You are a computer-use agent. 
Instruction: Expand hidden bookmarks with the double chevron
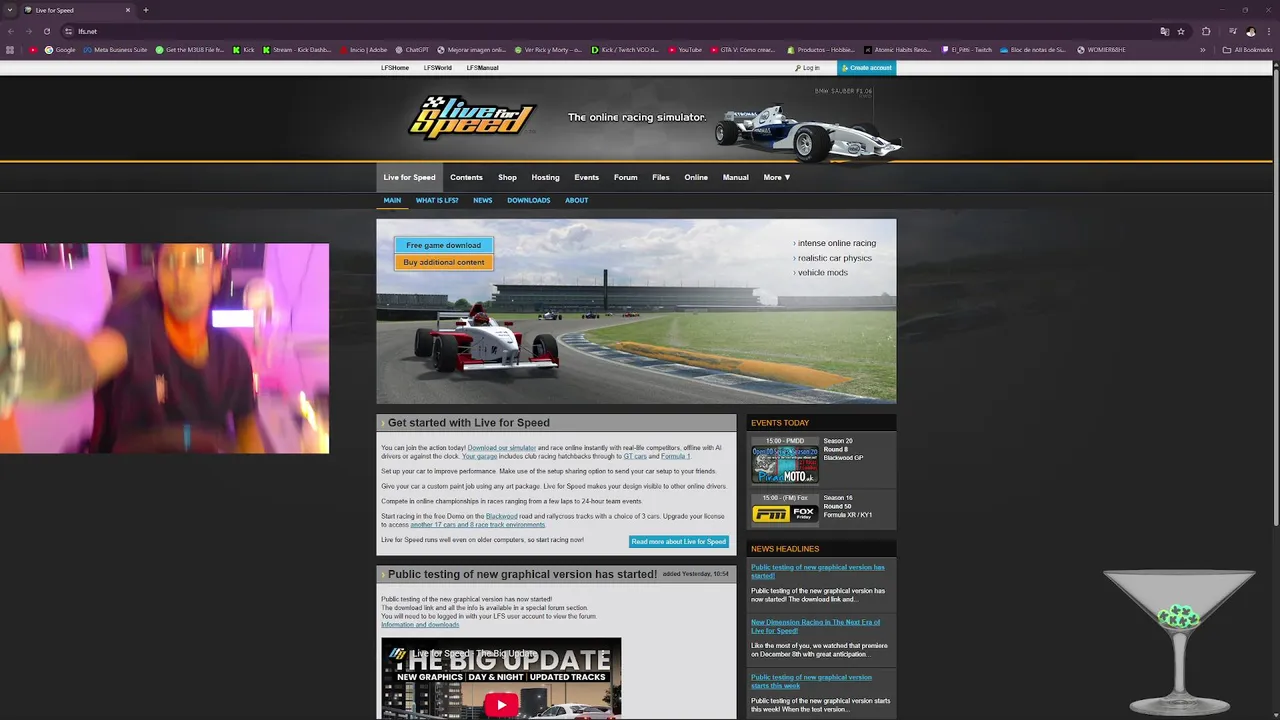click(1203, 49)
